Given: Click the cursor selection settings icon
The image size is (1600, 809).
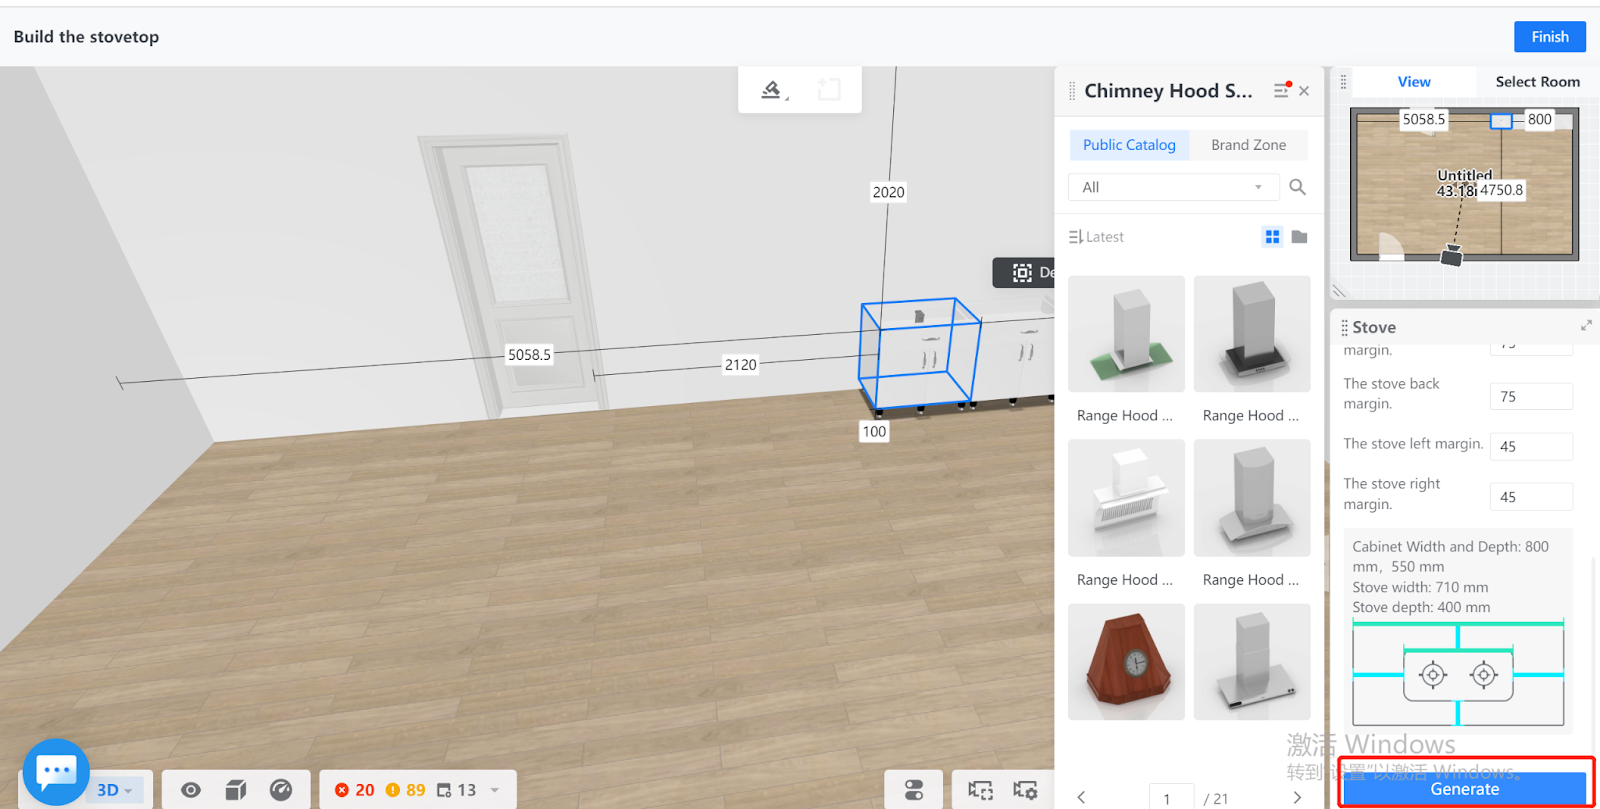Looking at the screenshot, I should coord(1025,790).
